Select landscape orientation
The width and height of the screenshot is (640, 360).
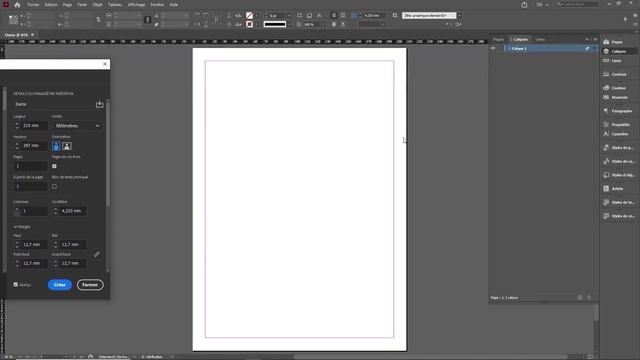[67, 146]
